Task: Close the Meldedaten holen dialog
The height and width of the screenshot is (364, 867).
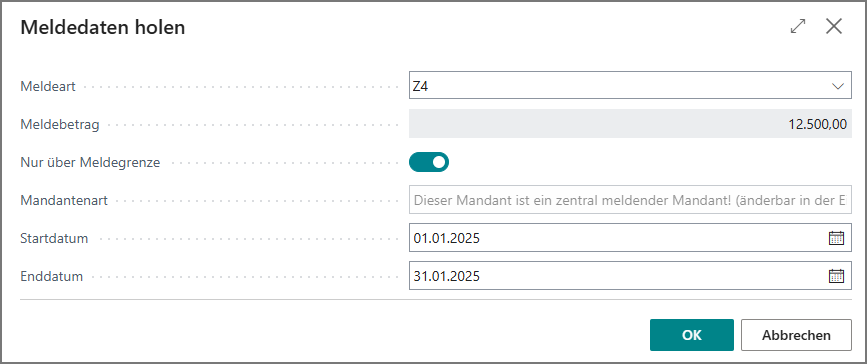Action: 834,27
